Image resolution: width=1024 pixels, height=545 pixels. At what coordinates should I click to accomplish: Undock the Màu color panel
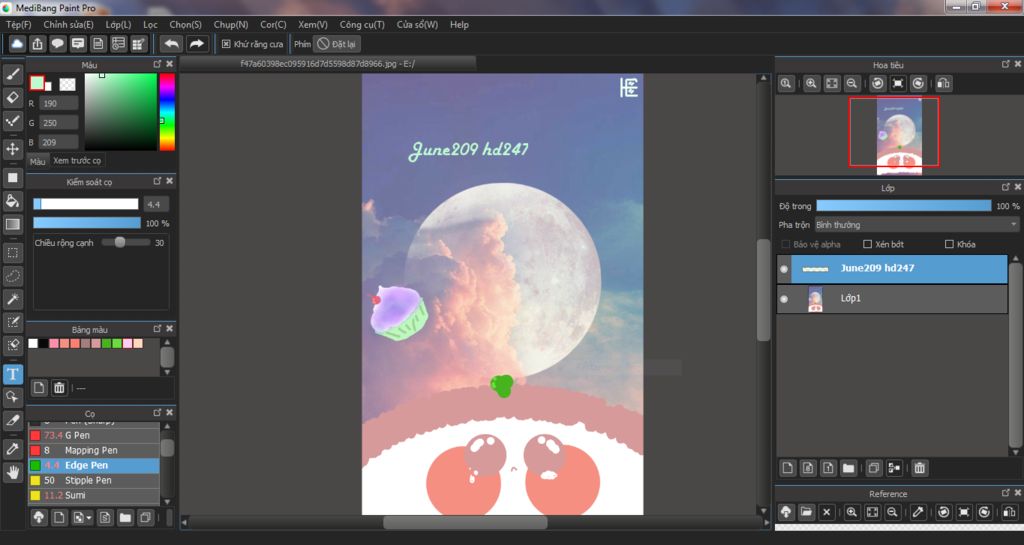click(x=157, y=64)
